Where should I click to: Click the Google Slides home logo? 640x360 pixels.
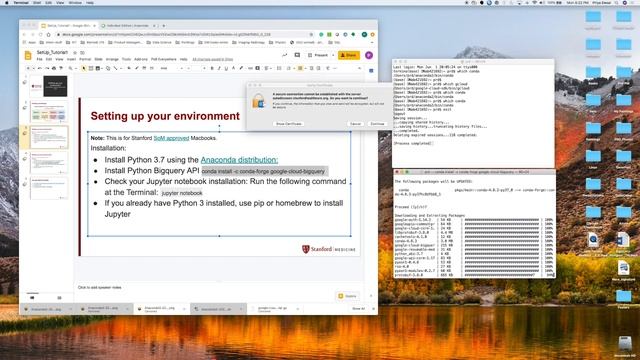click(28, 55)
